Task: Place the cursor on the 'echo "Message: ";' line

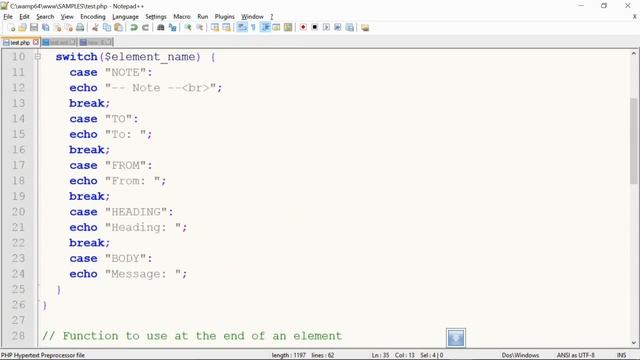Action: (x=128, y=274)
